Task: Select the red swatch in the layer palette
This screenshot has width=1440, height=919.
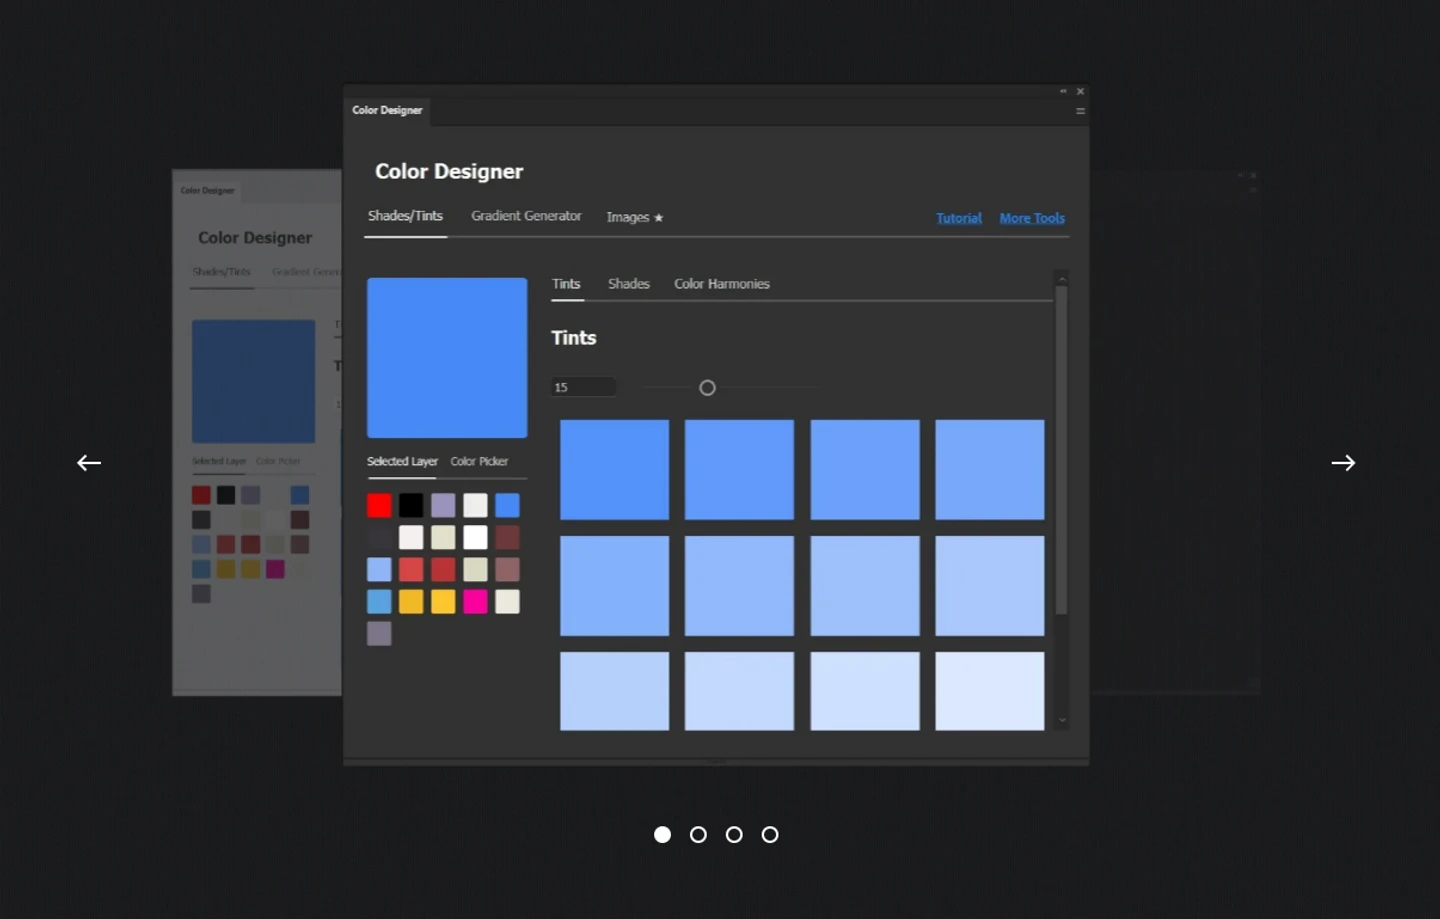Action: click(379, 505)
